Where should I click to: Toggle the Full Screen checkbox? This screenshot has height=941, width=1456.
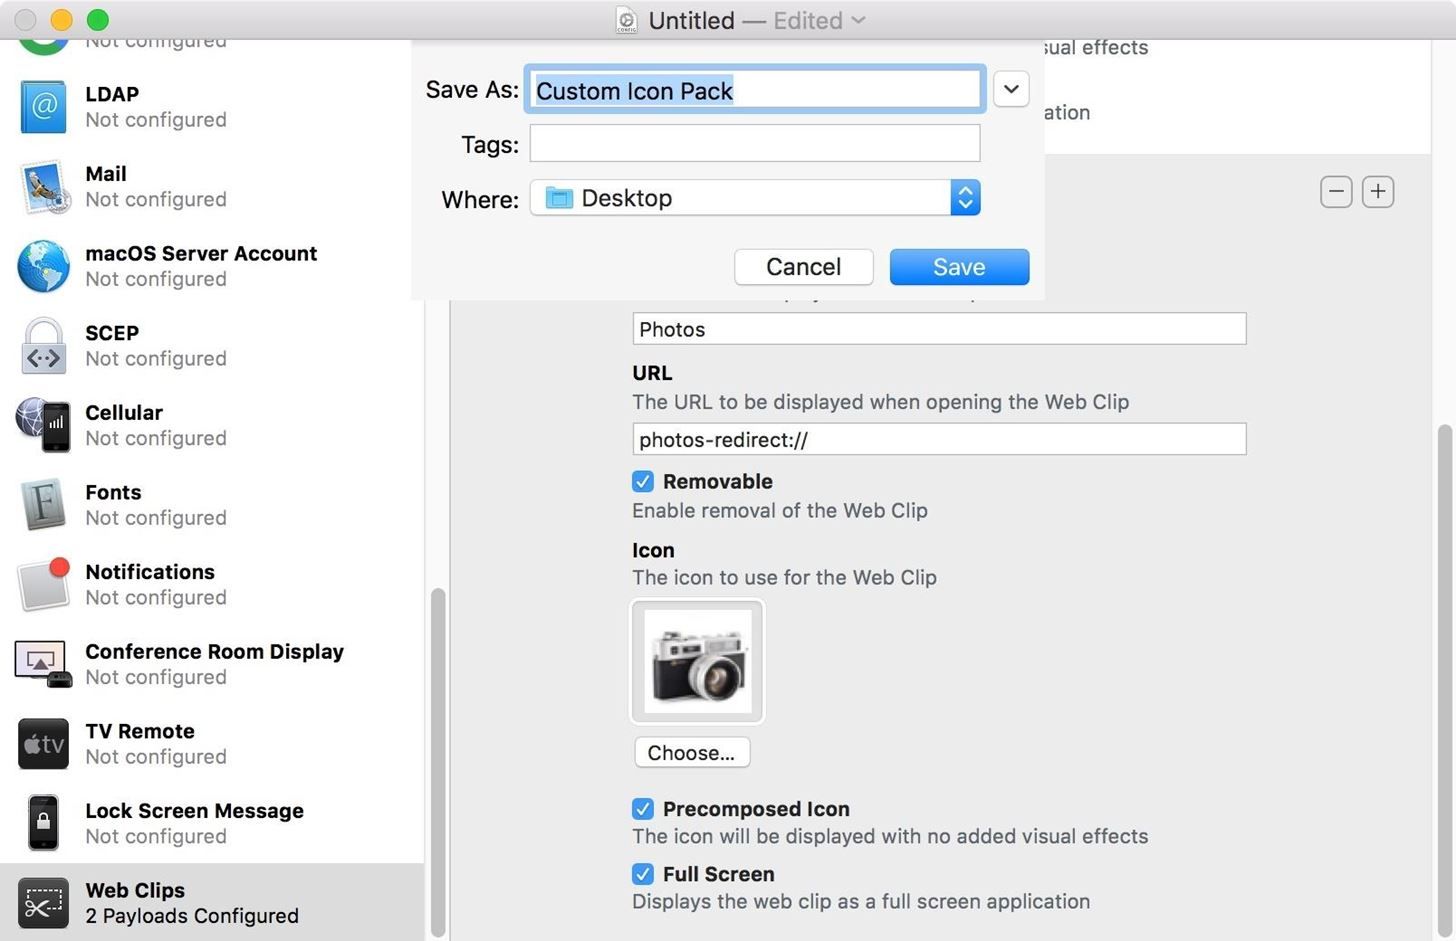pos(643,874)
